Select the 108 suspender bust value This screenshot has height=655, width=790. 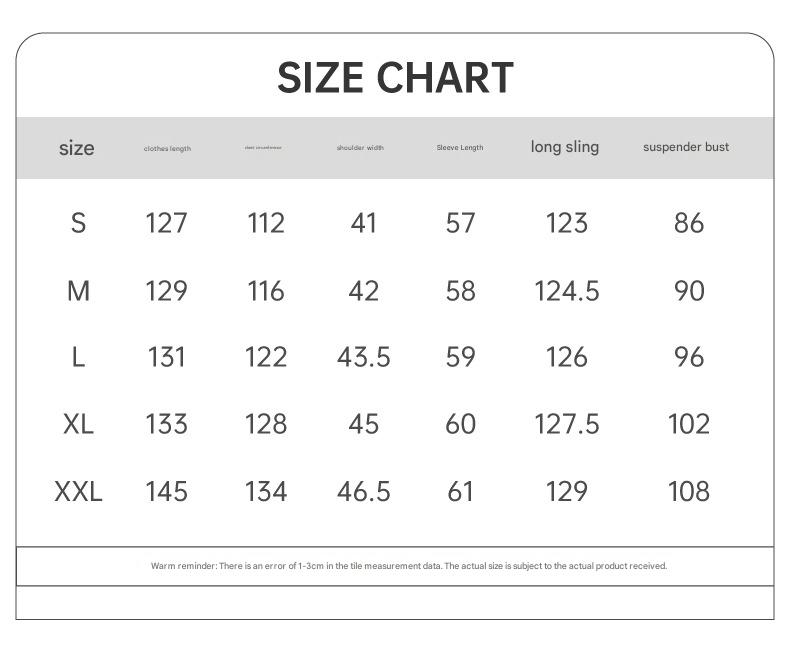pyautogui.click(x=688, y=491)
